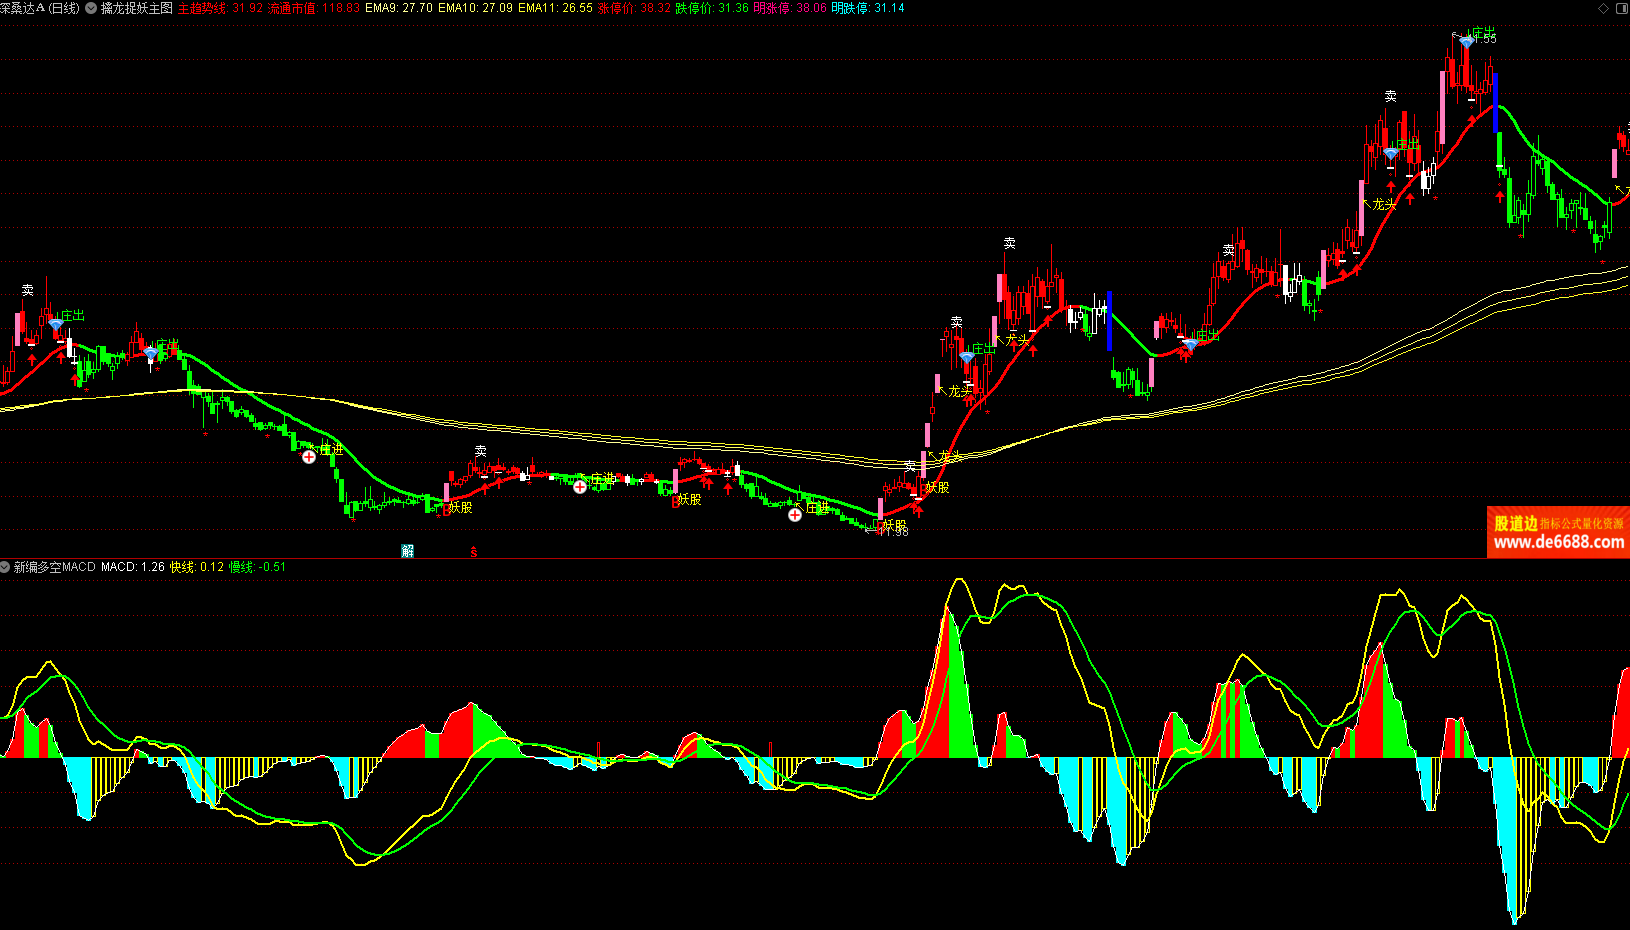Select the 新编多空MACD indicator name
Image resolution: width=1630 pixels, height=930 pixels.
click(x=55, y=567)
